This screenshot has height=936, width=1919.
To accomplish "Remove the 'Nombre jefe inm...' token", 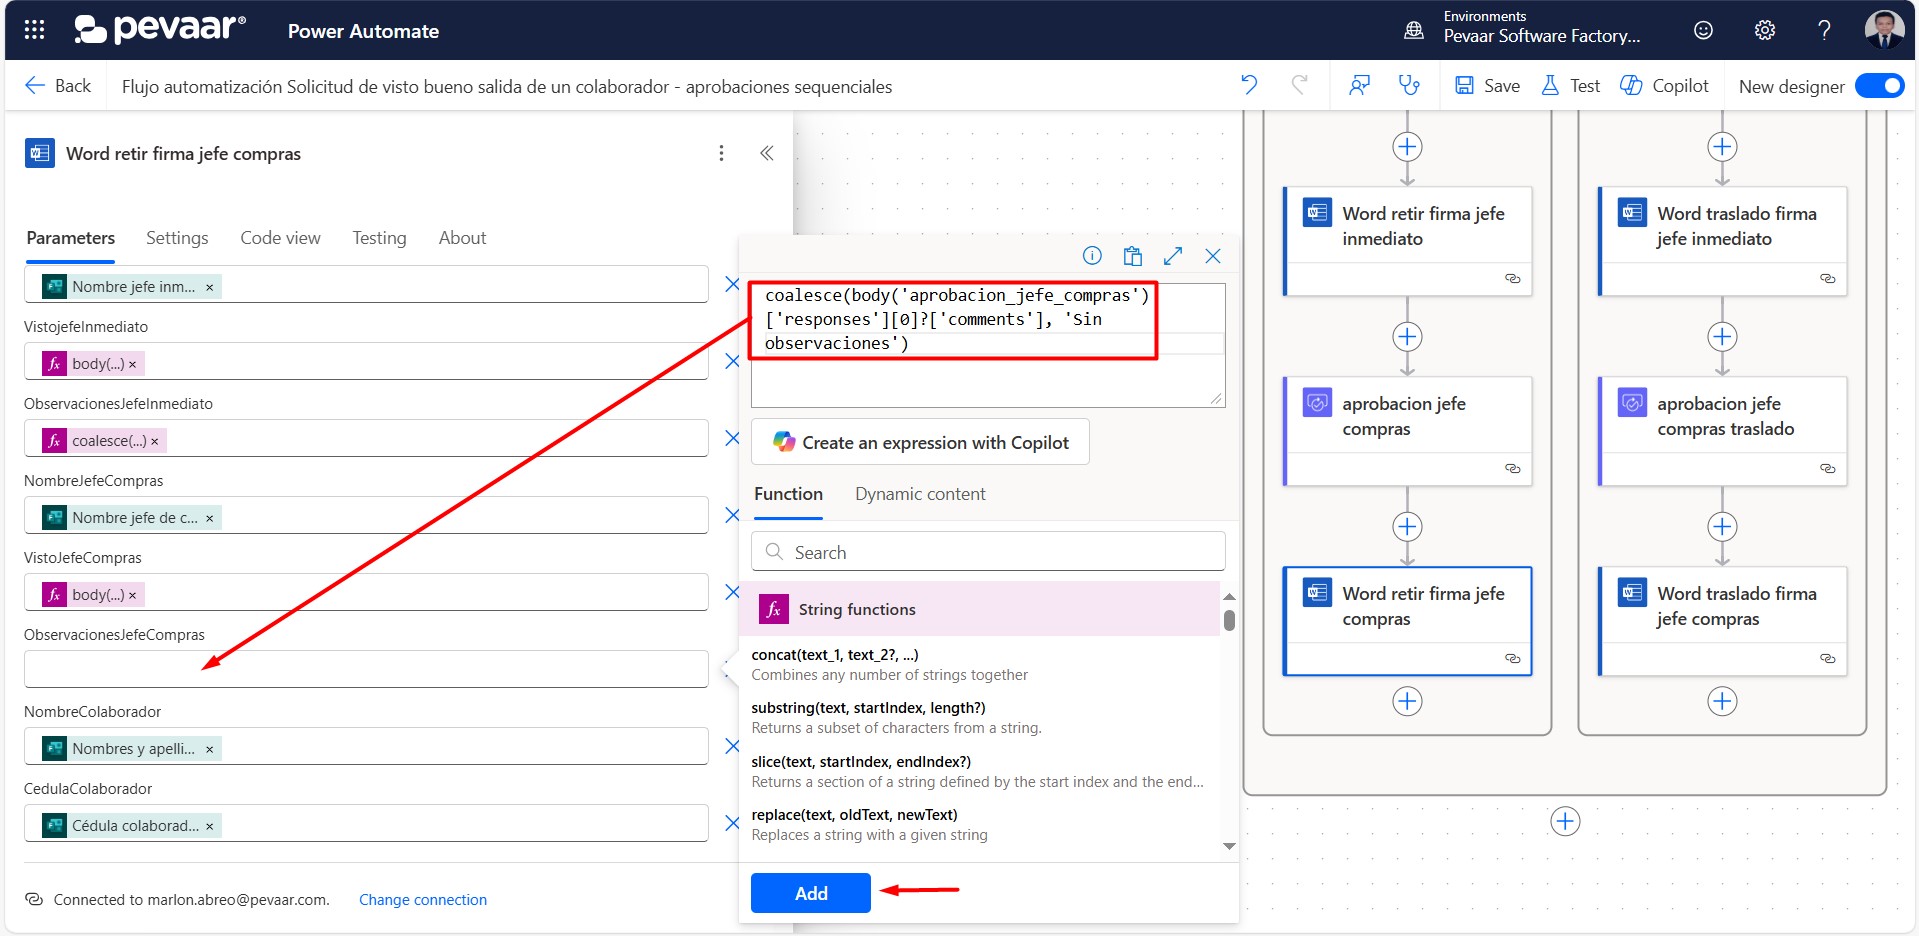I will (x=209, y=287).
